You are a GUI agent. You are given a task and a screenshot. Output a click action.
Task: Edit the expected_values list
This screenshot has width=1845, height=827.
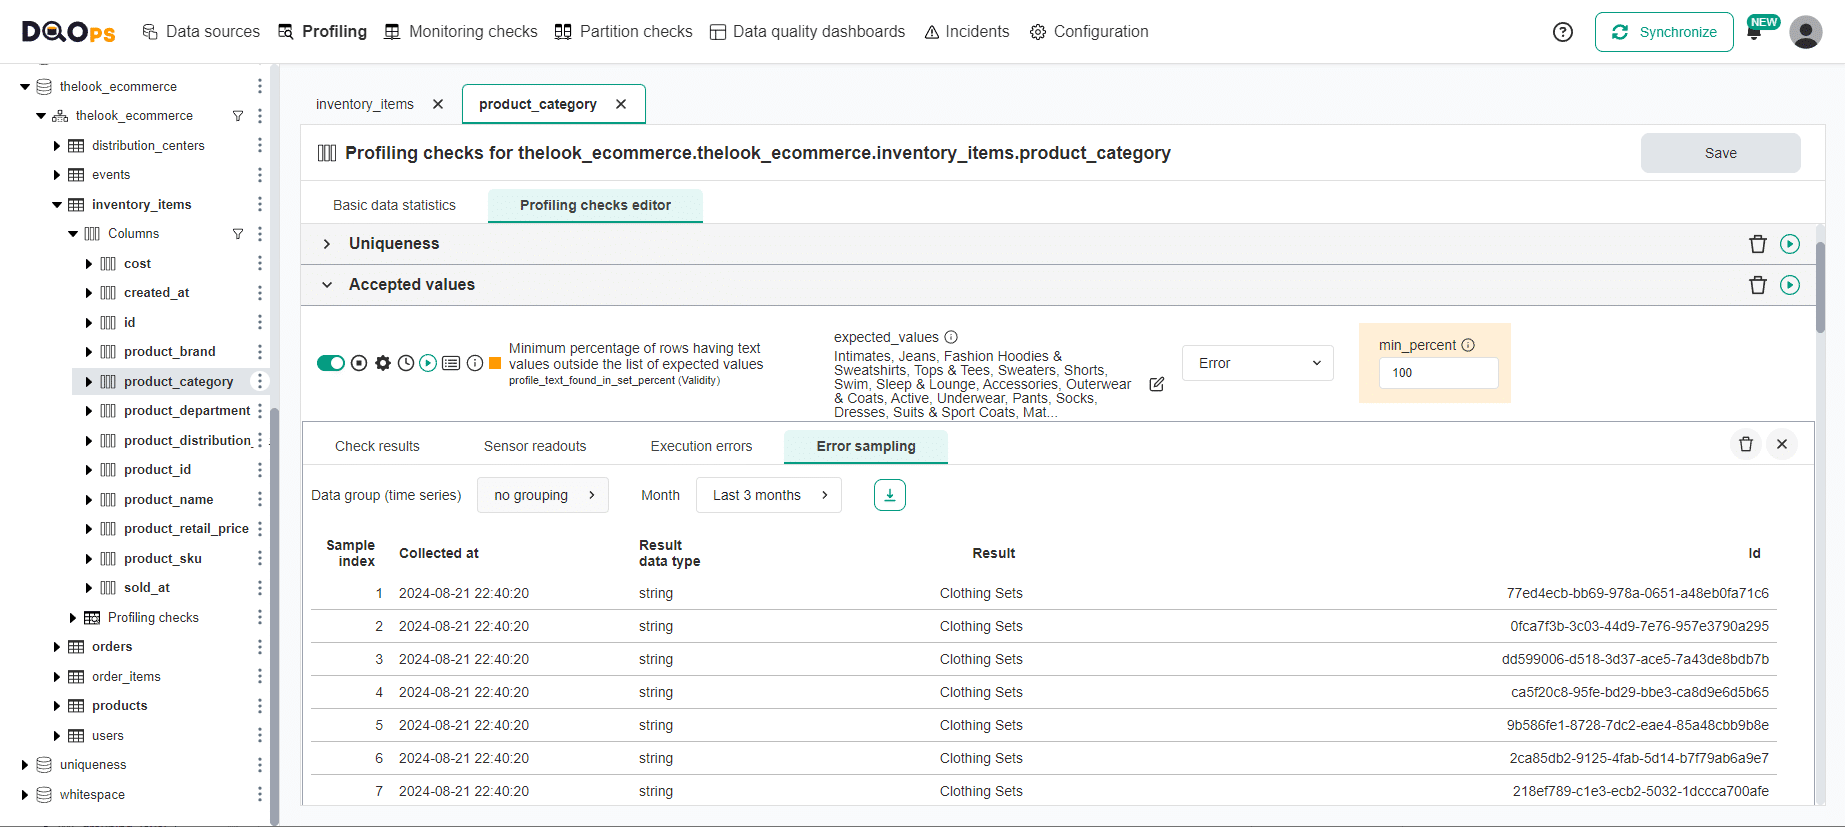(1157, 384)
